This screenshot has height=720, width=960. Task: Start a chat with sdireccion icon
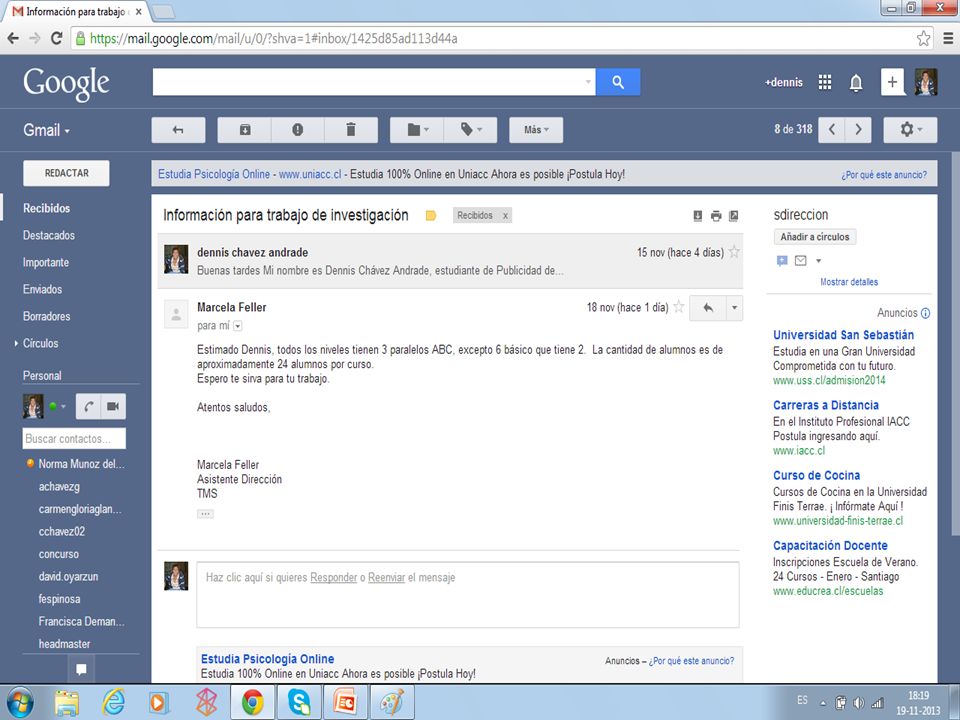(782, 261)
